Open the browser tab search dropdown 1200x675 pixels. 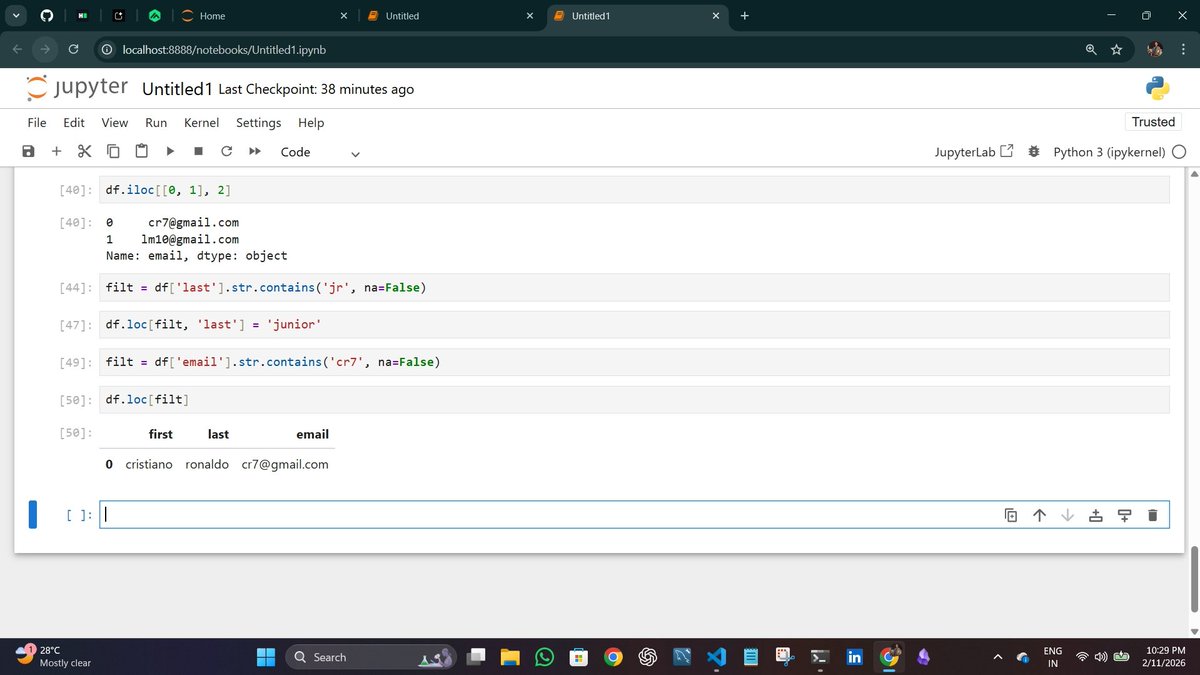[15, 16]
